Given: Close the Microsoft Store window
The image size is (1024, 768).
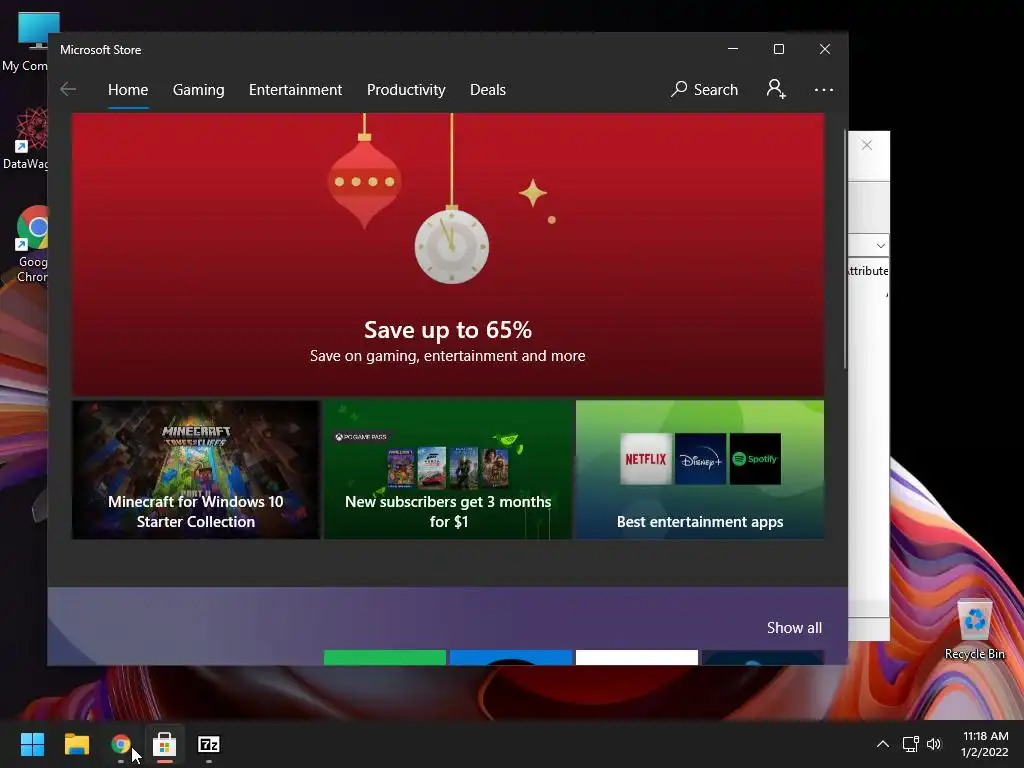Looking at the screenshot, I should pyautogui.click(x=825, y=49).
